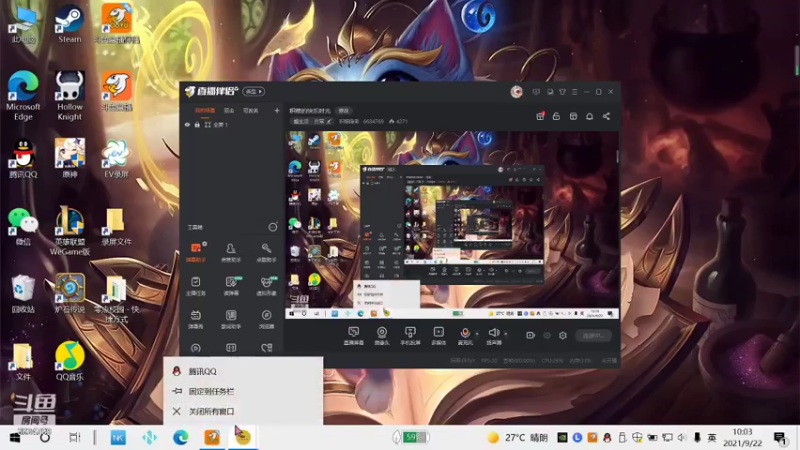This screenshot has width=800, height=450.
Task: Open the 录屏文件 folder on the desktop
Action: click(116, 227)
